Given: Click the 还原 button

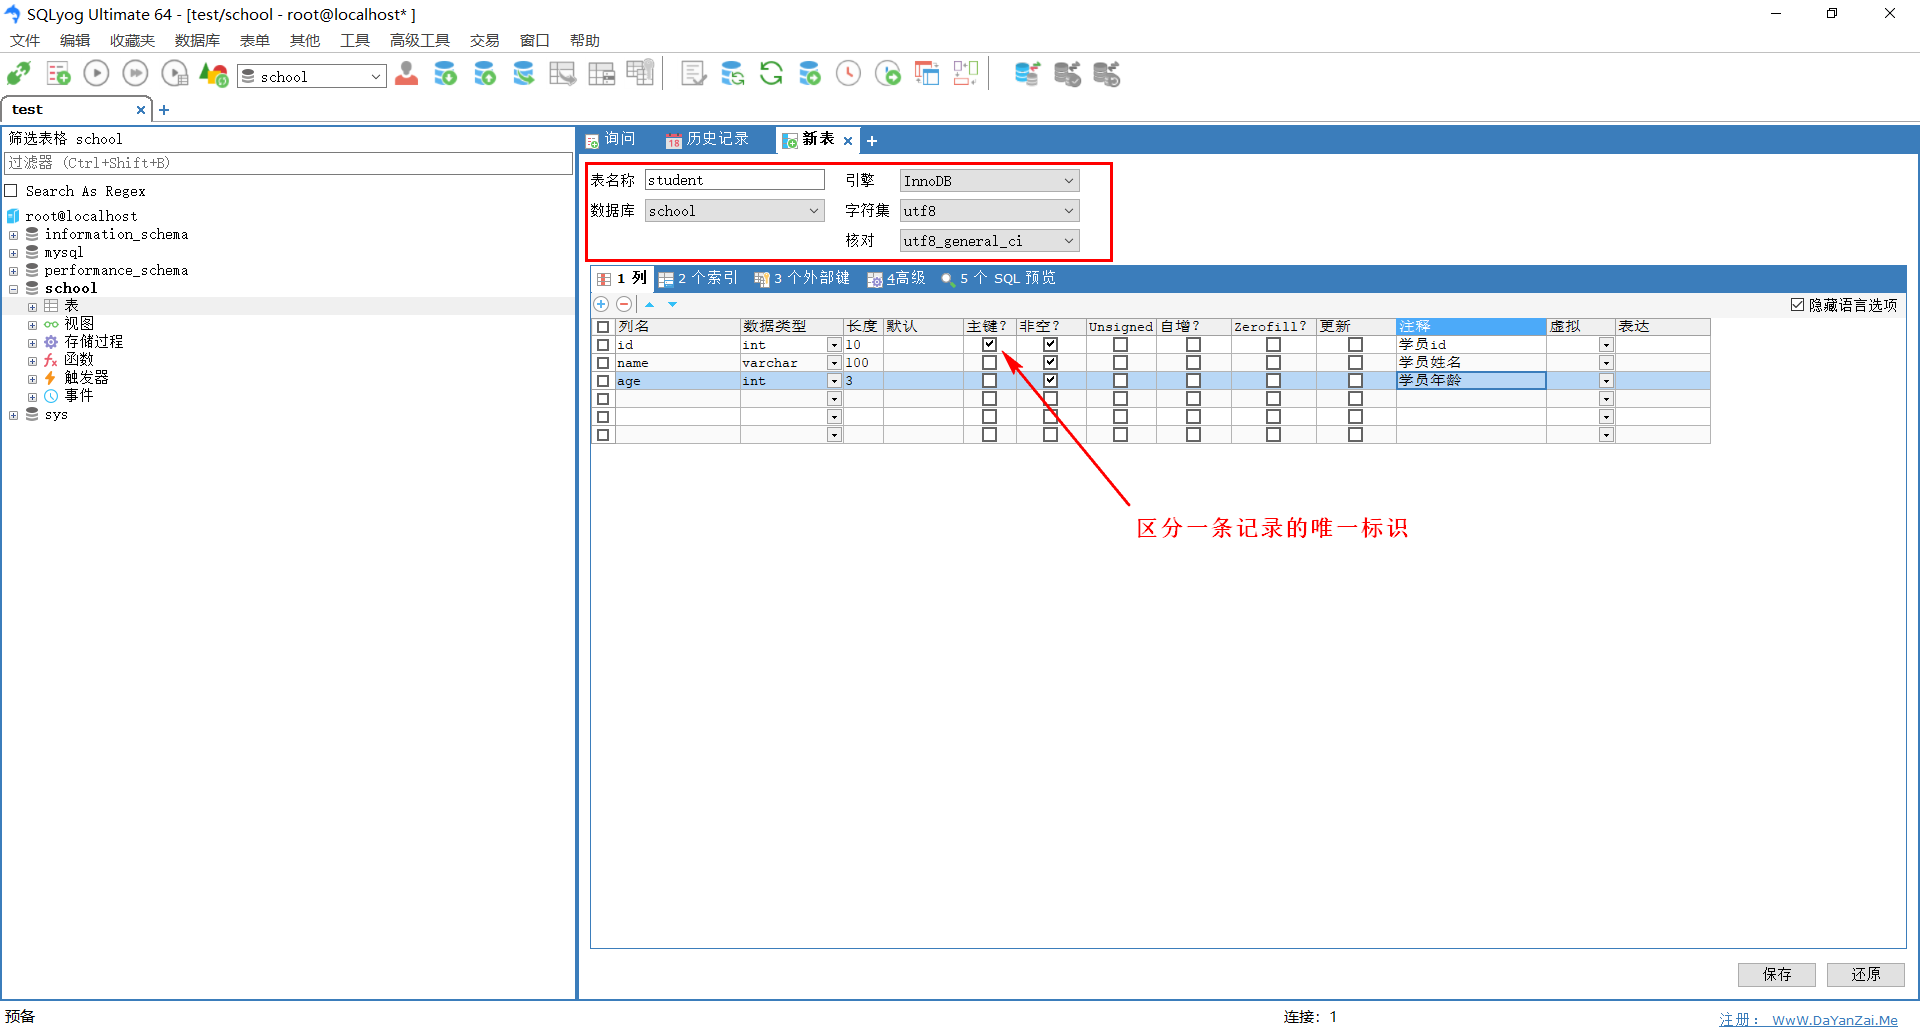Looking at the screenshot, I should [1865, 974].
